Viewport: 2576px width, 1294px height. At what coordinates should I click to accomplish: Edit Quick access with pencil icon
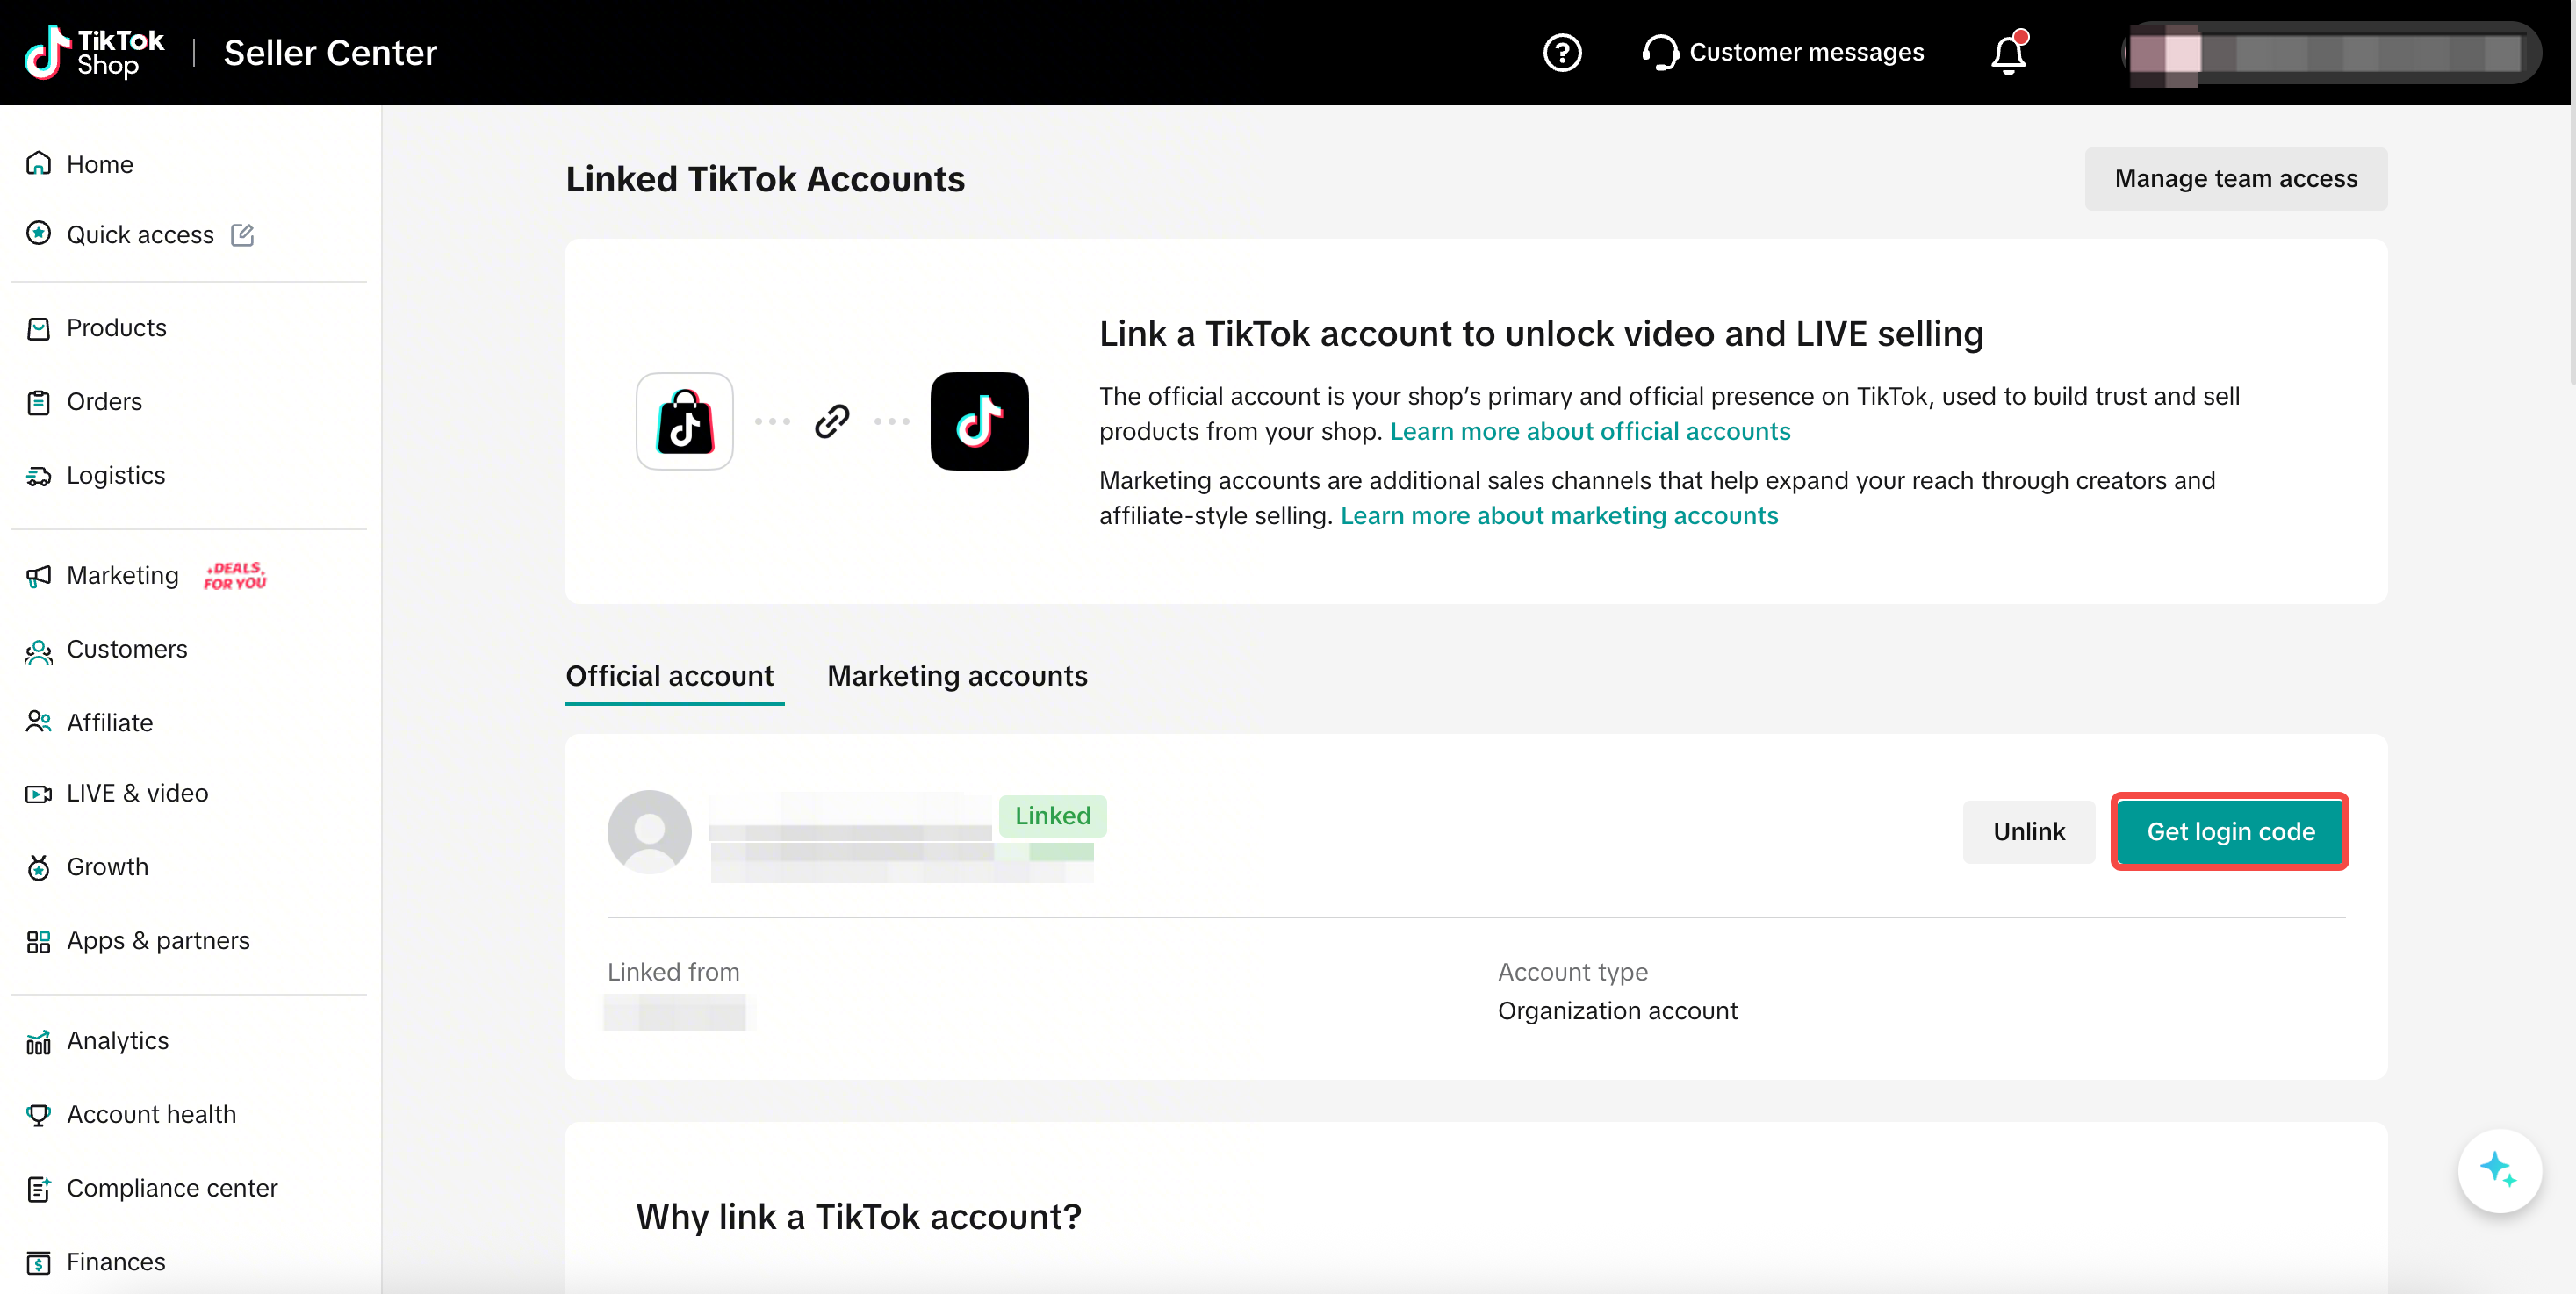click(242, 234)
